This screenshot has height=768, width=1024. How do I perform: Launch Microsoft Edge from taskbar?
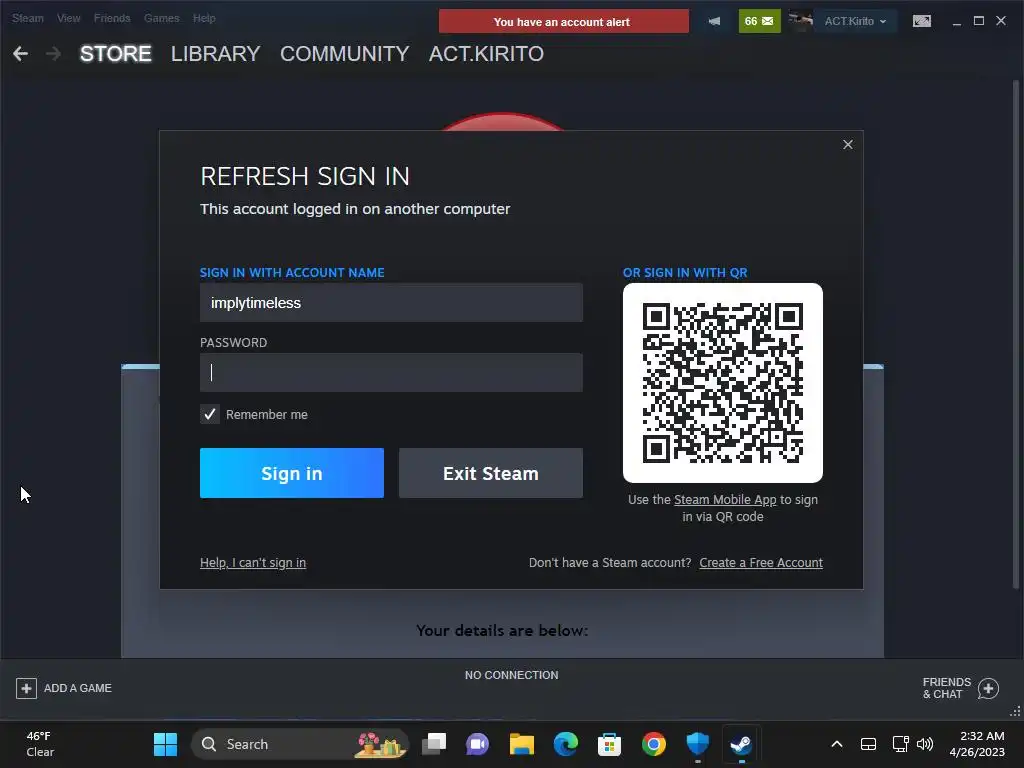(x=566, y=744)
